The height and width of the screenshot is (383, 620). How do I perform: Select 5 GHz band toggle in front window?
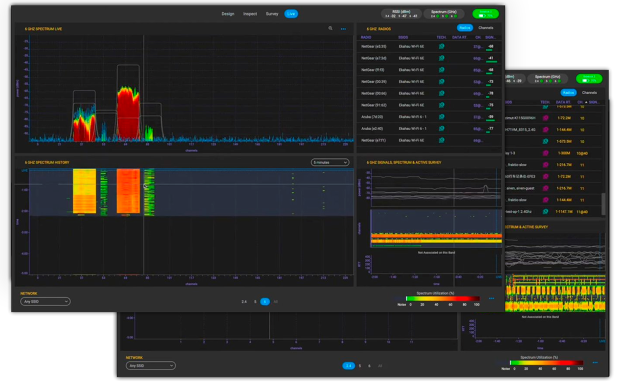(x=255, y=302)
